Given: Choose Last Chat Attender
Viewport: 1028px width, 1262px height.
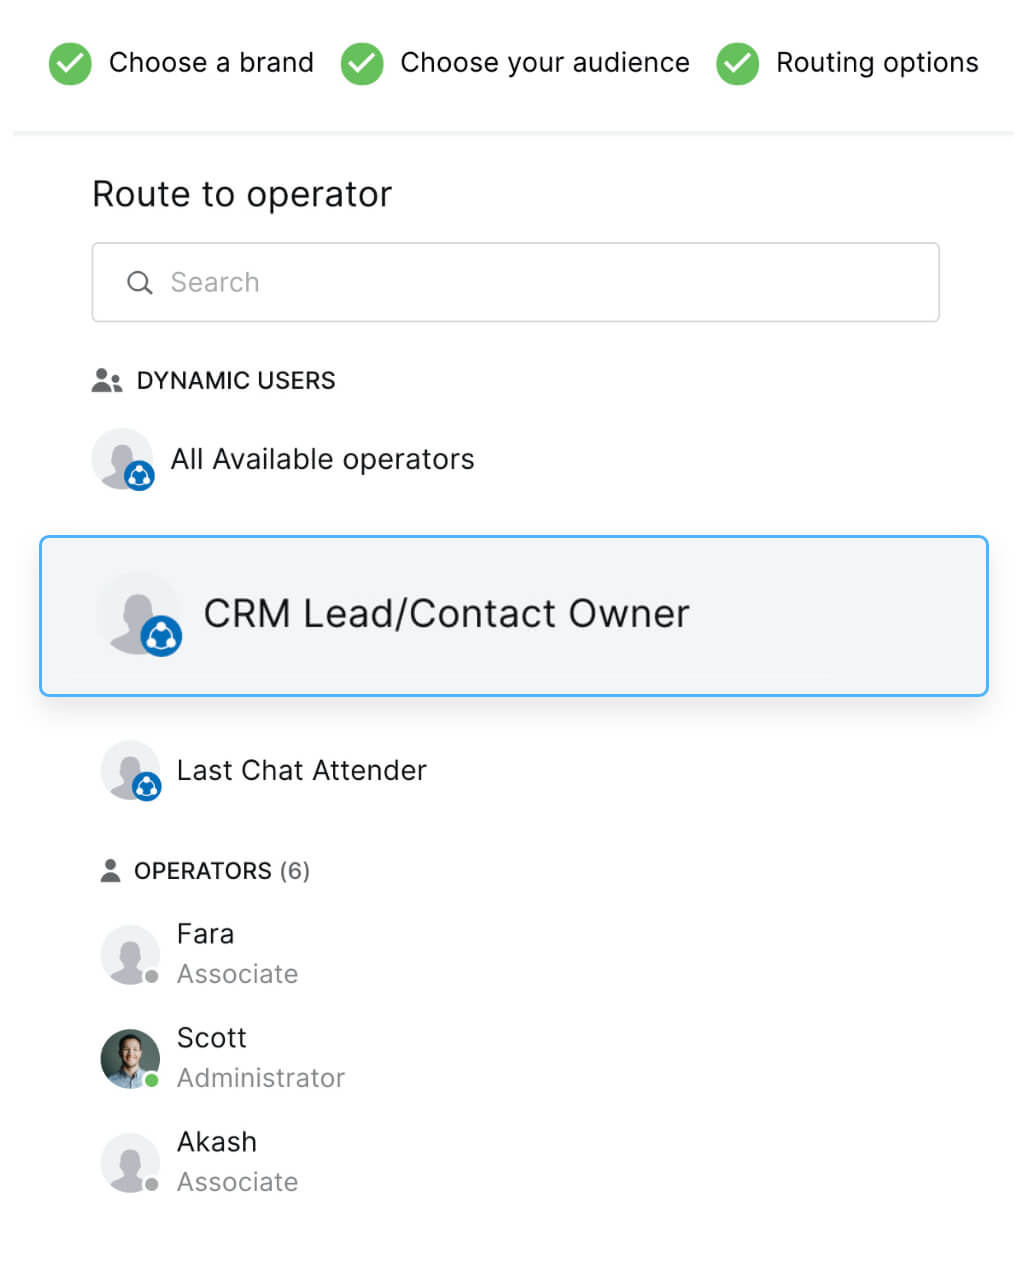Looking at the screenshot, I should click(301, 771).
